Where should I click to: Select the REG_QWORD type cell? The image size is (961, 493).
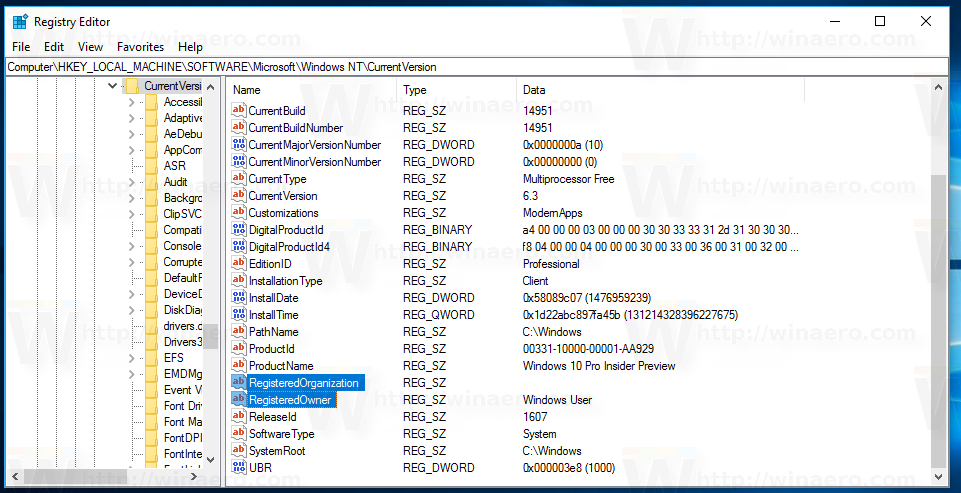438,315
